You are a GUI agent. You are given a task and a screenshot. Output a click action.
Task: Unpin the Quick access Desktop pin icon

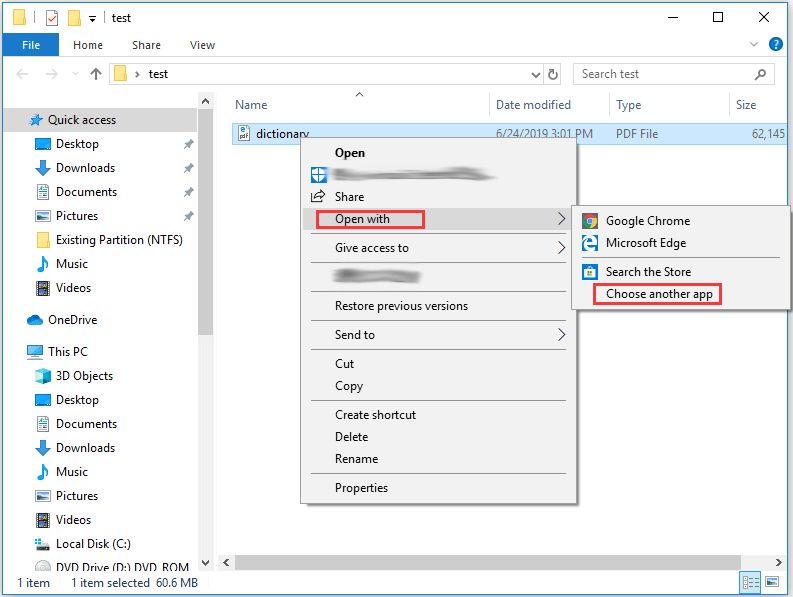[189, 144]
